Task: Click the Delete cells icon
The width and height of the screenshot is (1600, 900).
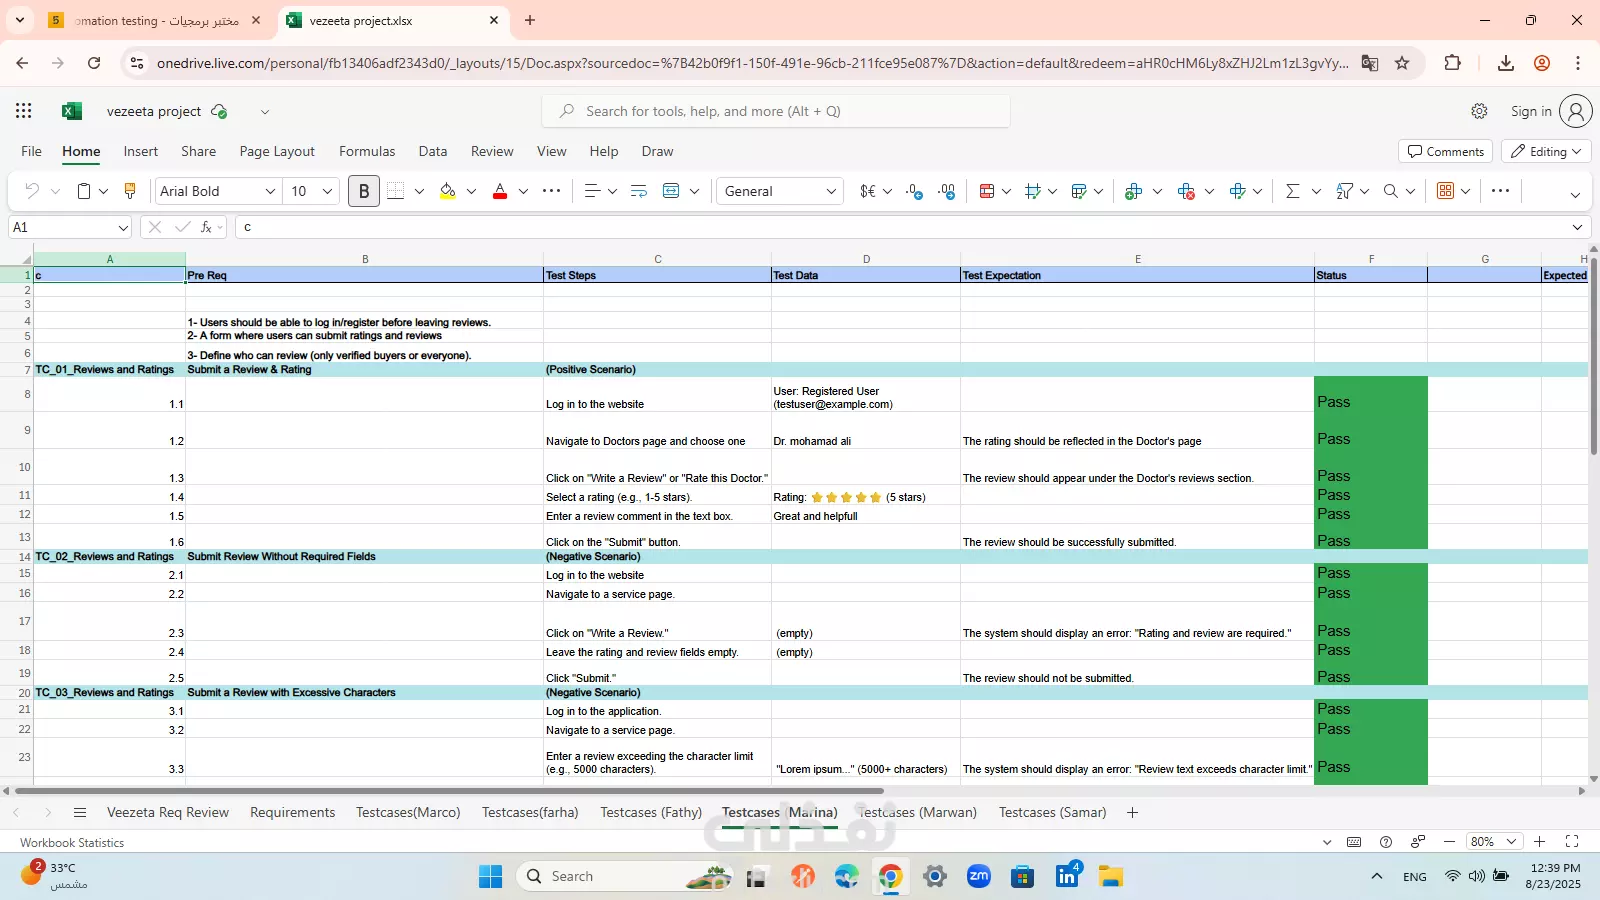Action: tap(1186, 191)
